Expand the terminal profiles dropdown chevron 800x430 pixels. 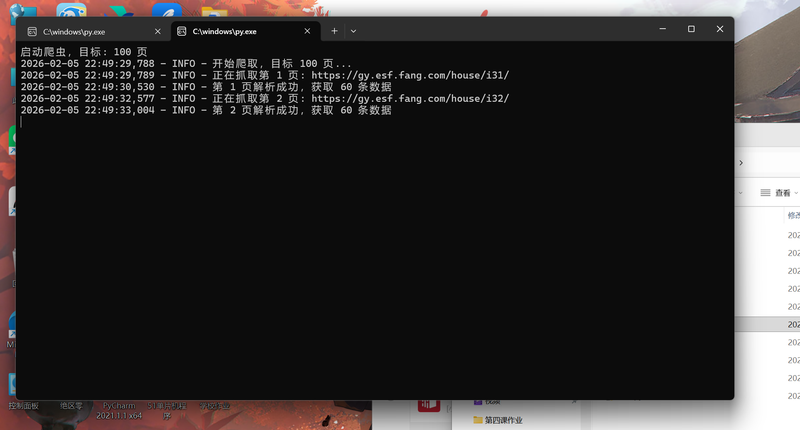[x=353, y=31]
